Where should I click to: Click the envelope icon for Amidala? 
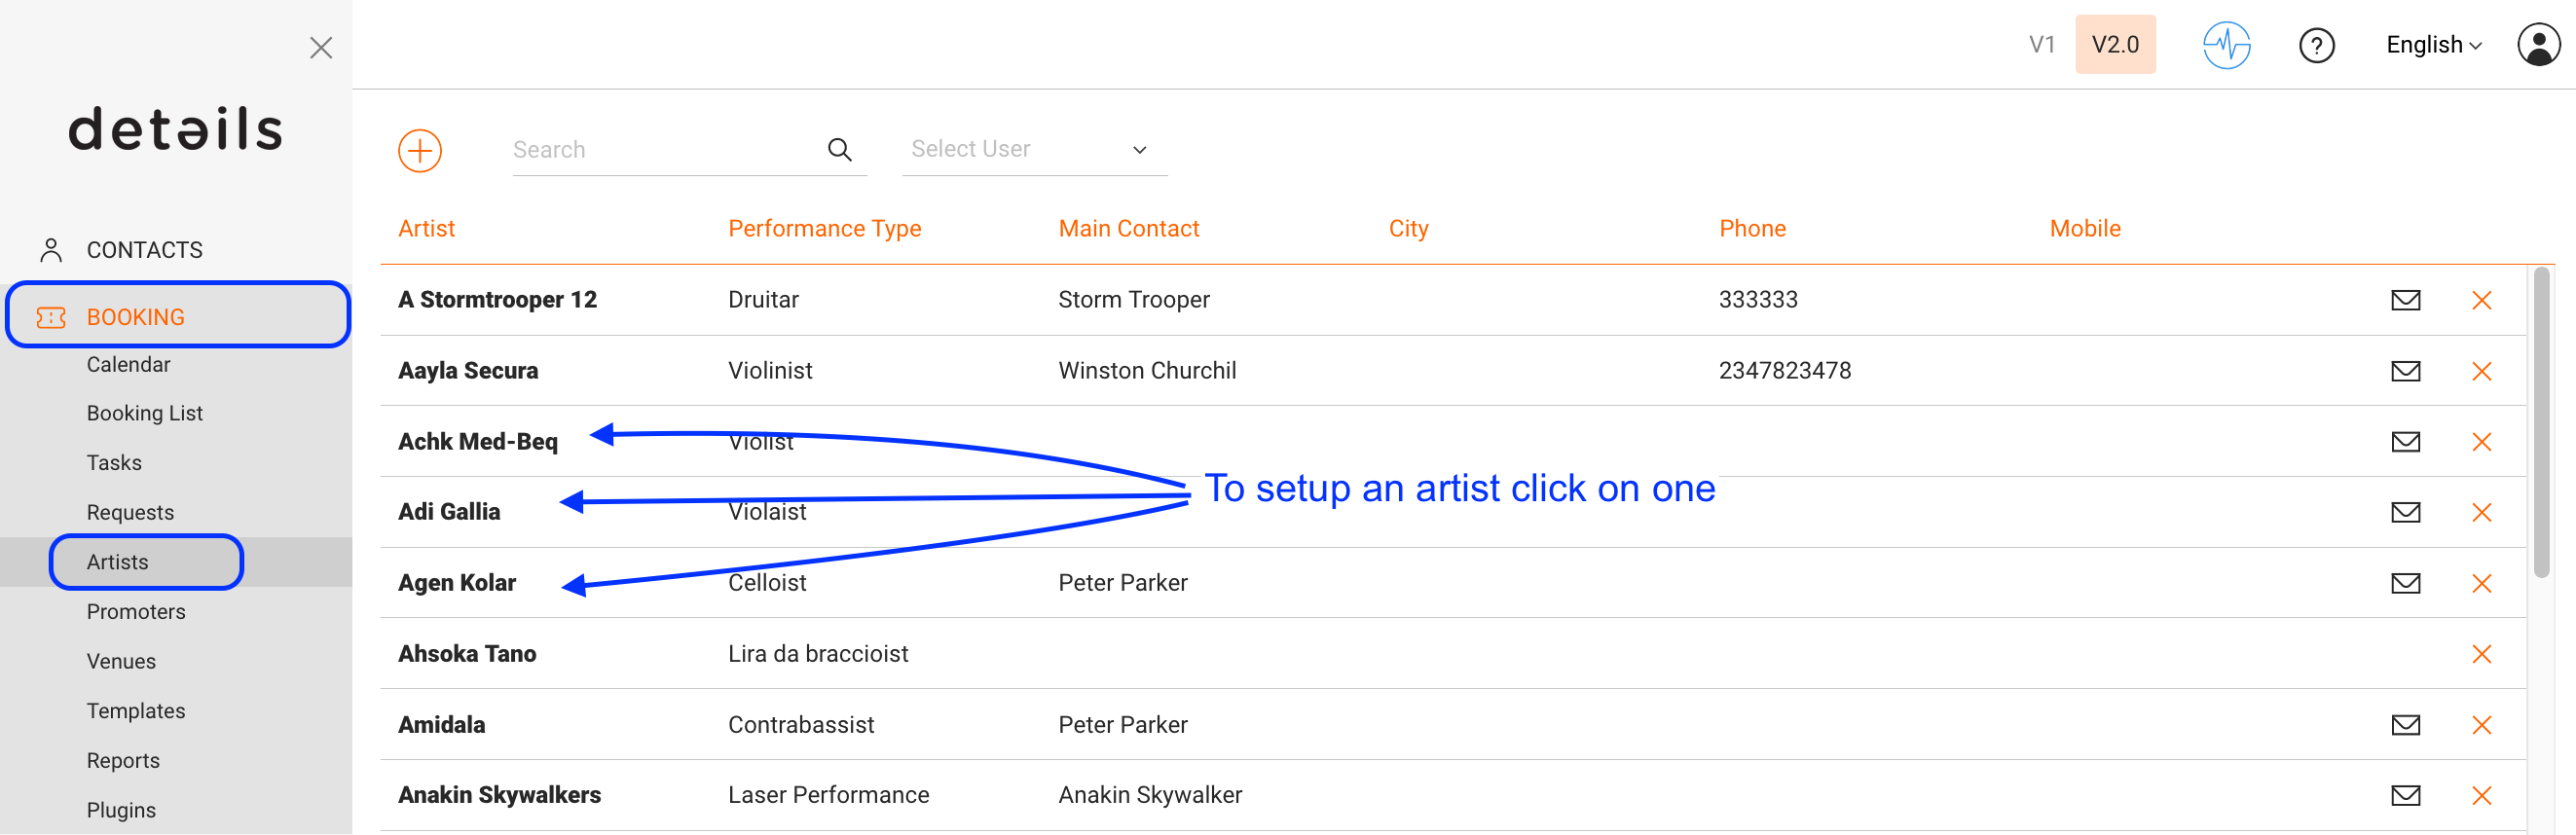pyautogui.click(x=2405, y=725)
